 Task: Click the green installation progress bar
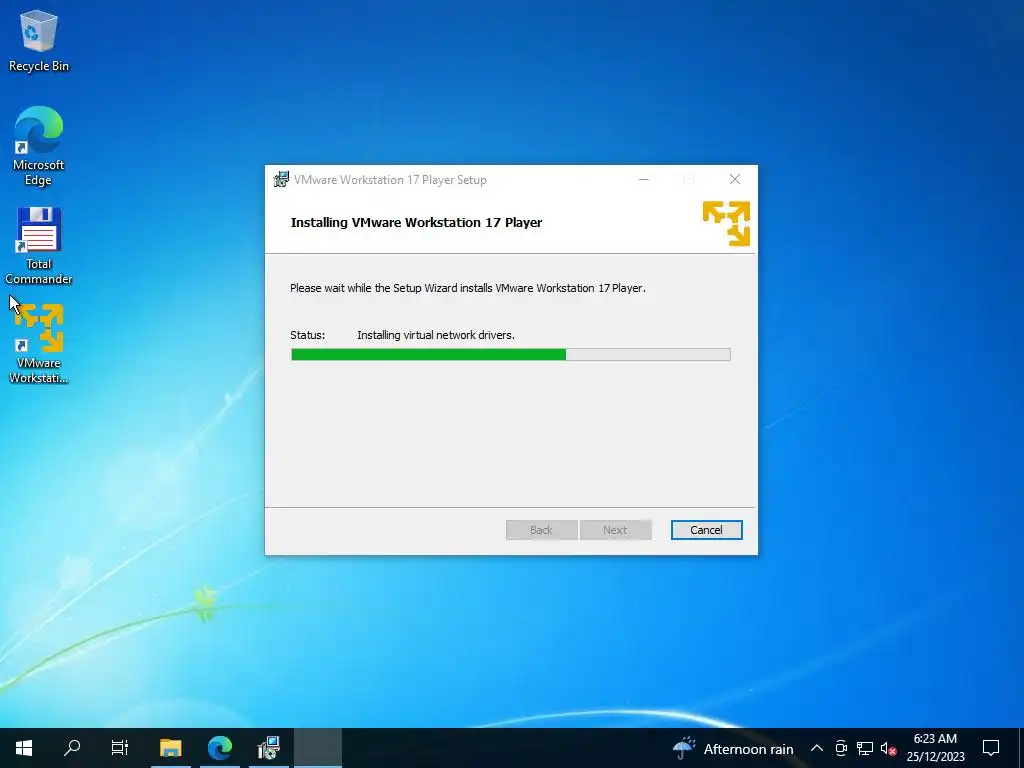coord(511,355)
